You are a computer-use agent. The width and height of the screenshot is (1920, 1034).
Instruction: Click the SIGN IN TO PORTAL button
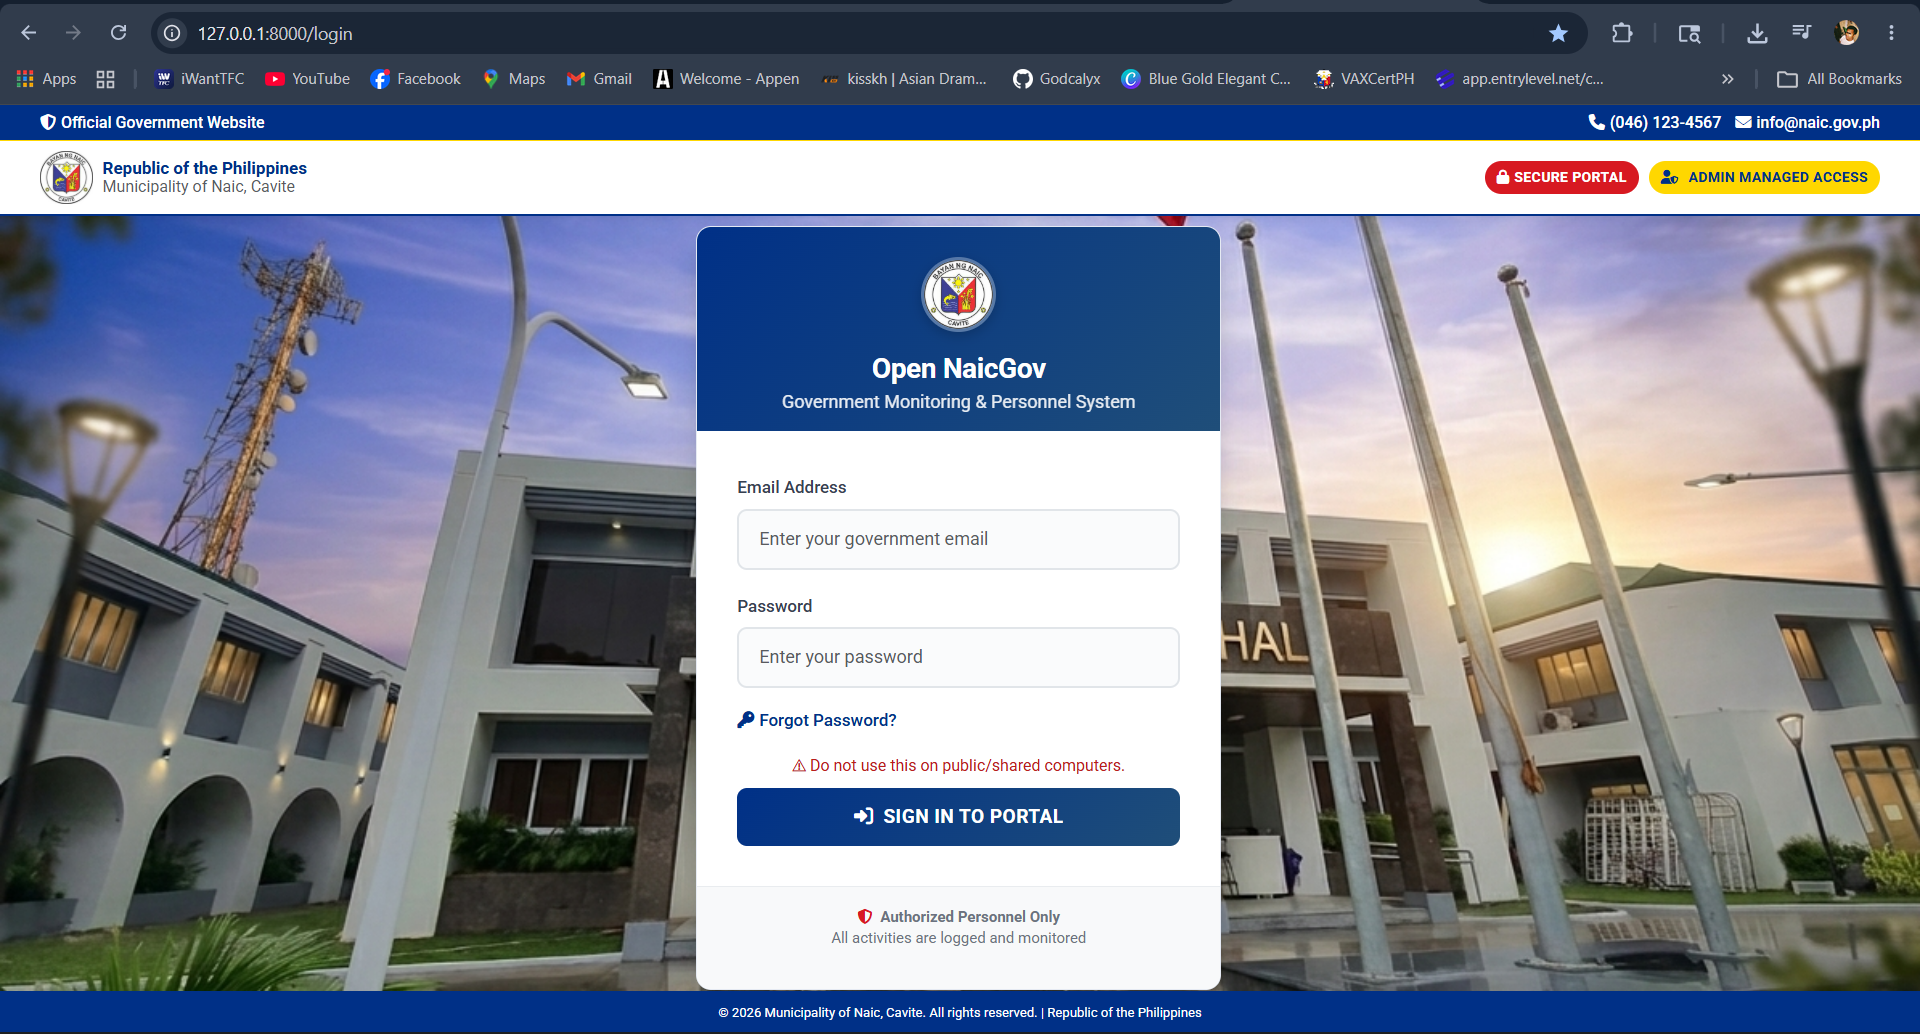(958, 817)
